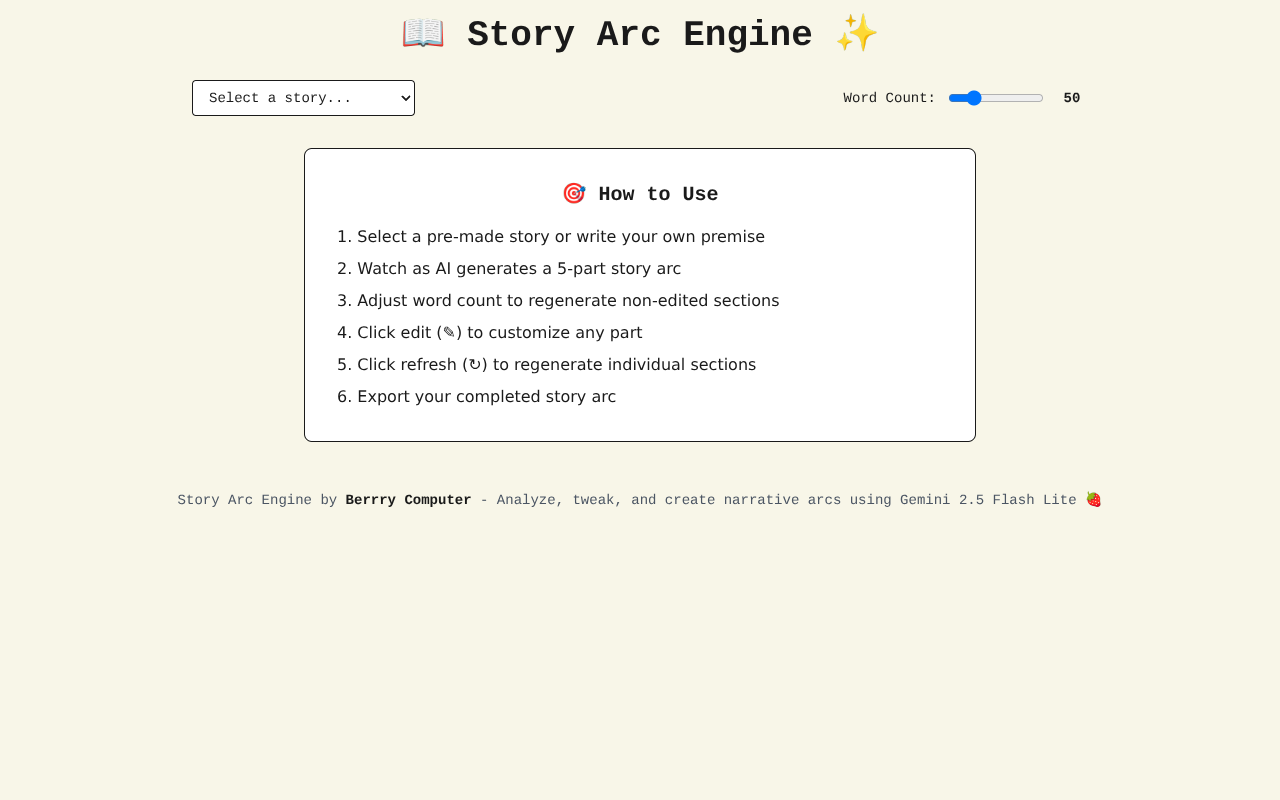Click the Word Count label
This screenshot has height=800, width=1280.
click(x=889, y=97)
